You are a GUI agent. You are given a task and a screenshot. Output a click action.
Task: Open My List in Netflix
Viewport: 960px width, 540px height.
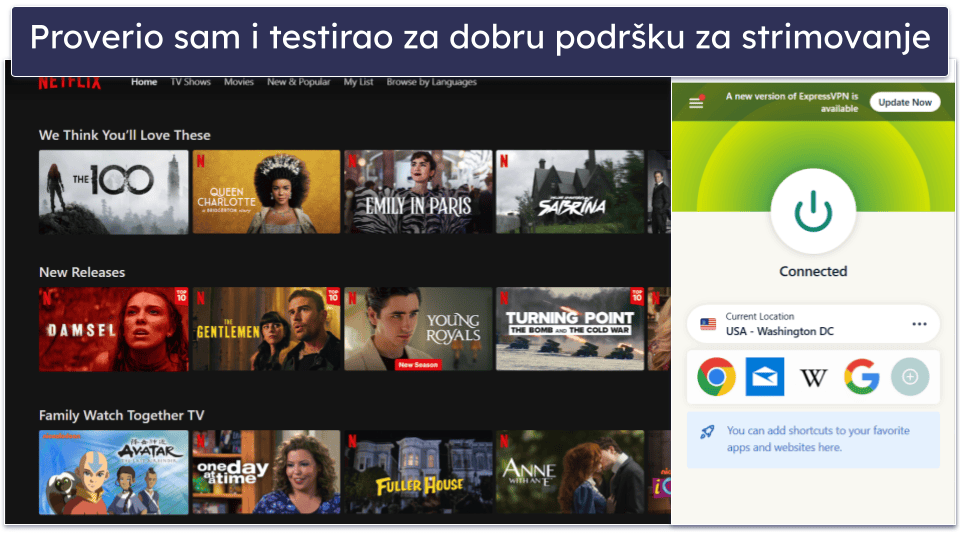(x=358, y=82)
